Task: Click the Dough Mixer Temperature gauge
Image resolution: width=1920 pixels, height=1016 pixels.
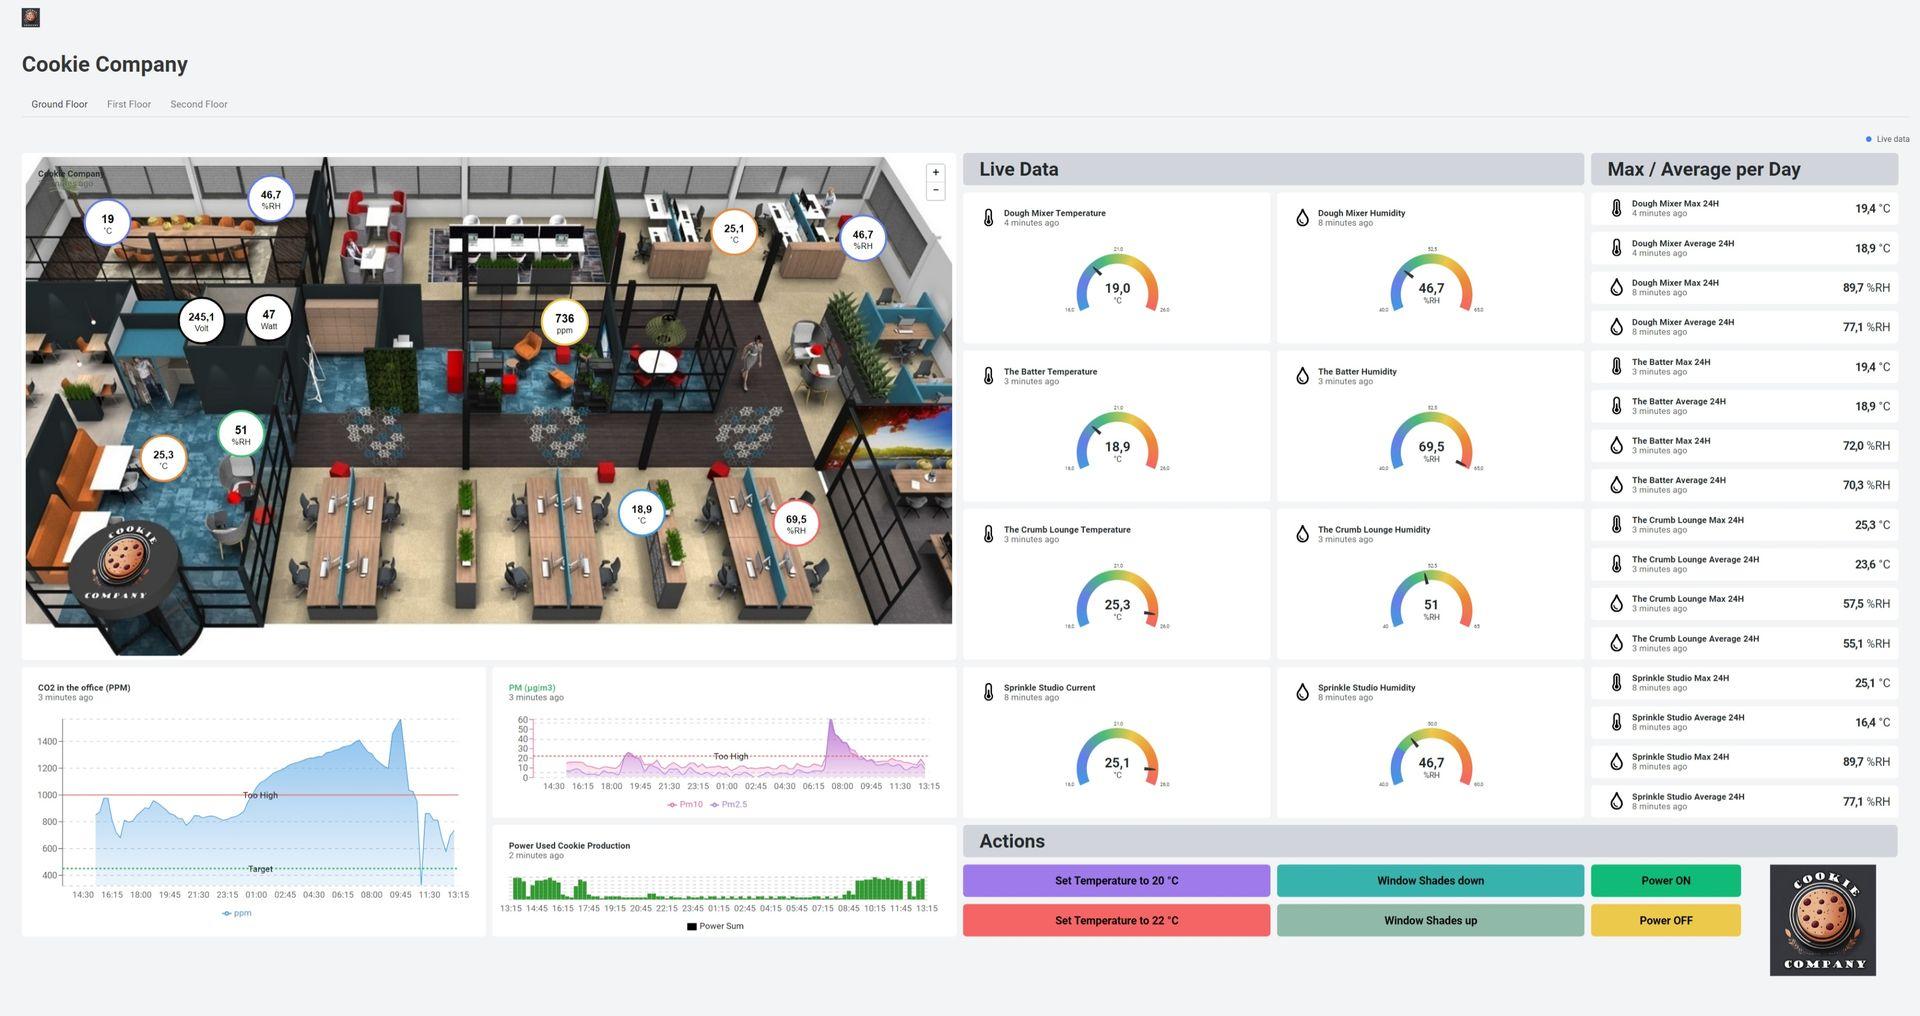Action: click(x=1117, y=283)
